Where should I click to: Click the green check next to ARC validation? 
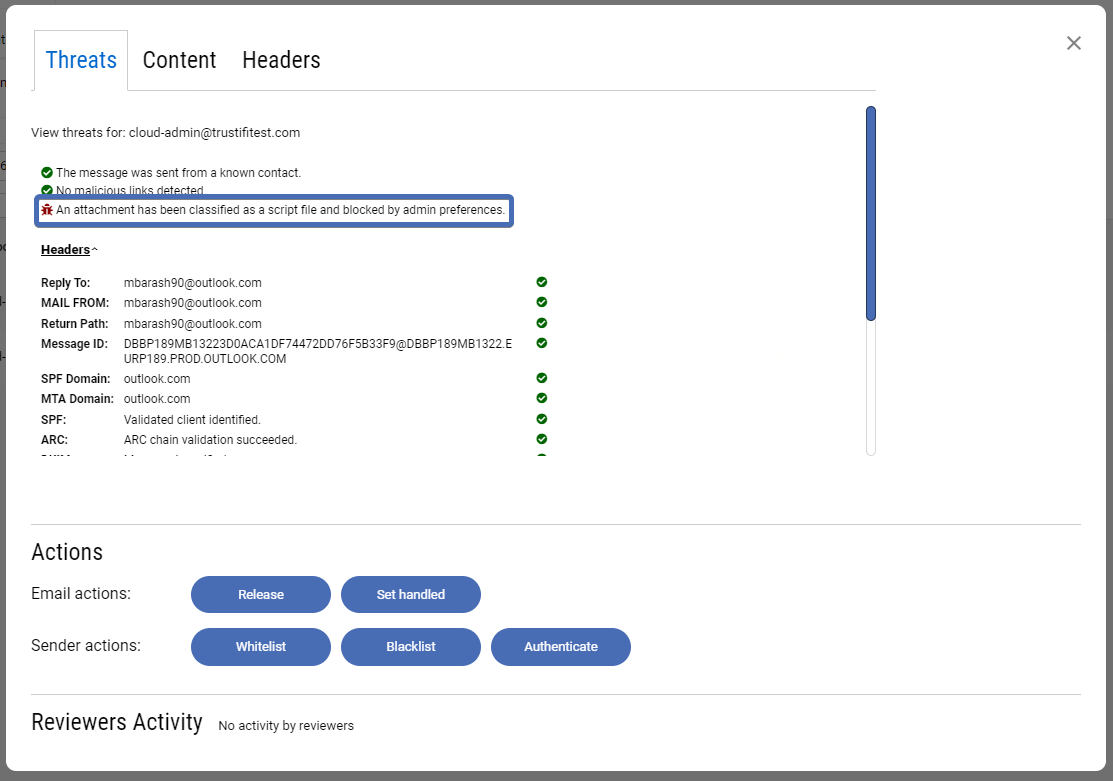(541, 439)
